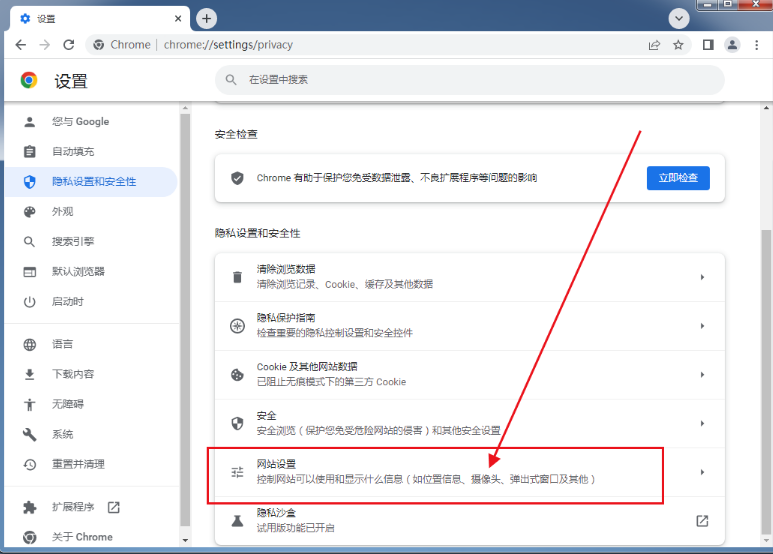Click the share page icon in address bar
Viewport: 773px width, 554px height.
tap(654, 45)
